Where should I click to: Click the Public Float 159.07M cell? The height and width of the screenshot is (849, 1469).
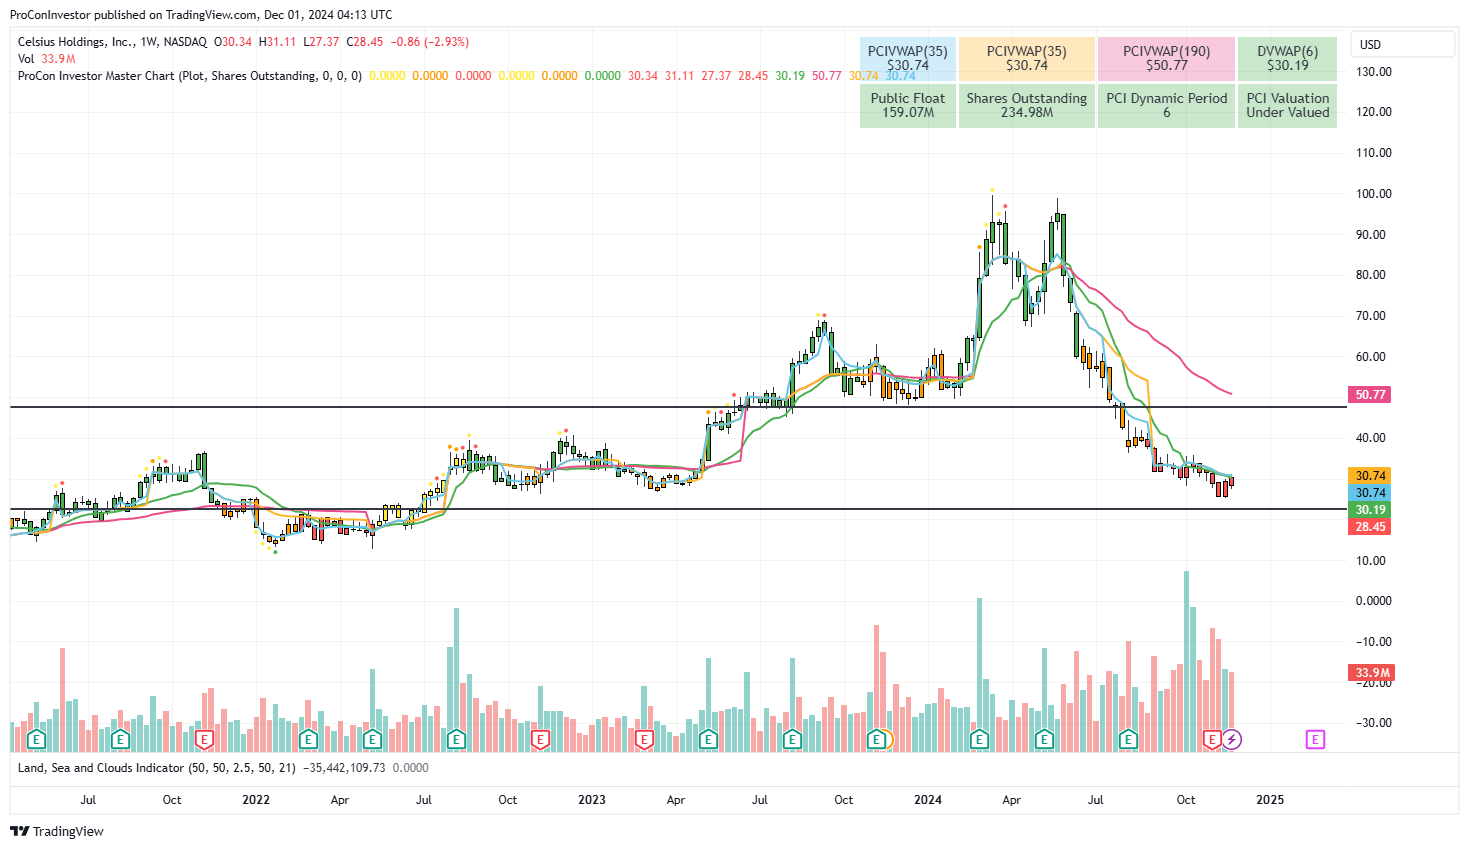coord(908,106)
